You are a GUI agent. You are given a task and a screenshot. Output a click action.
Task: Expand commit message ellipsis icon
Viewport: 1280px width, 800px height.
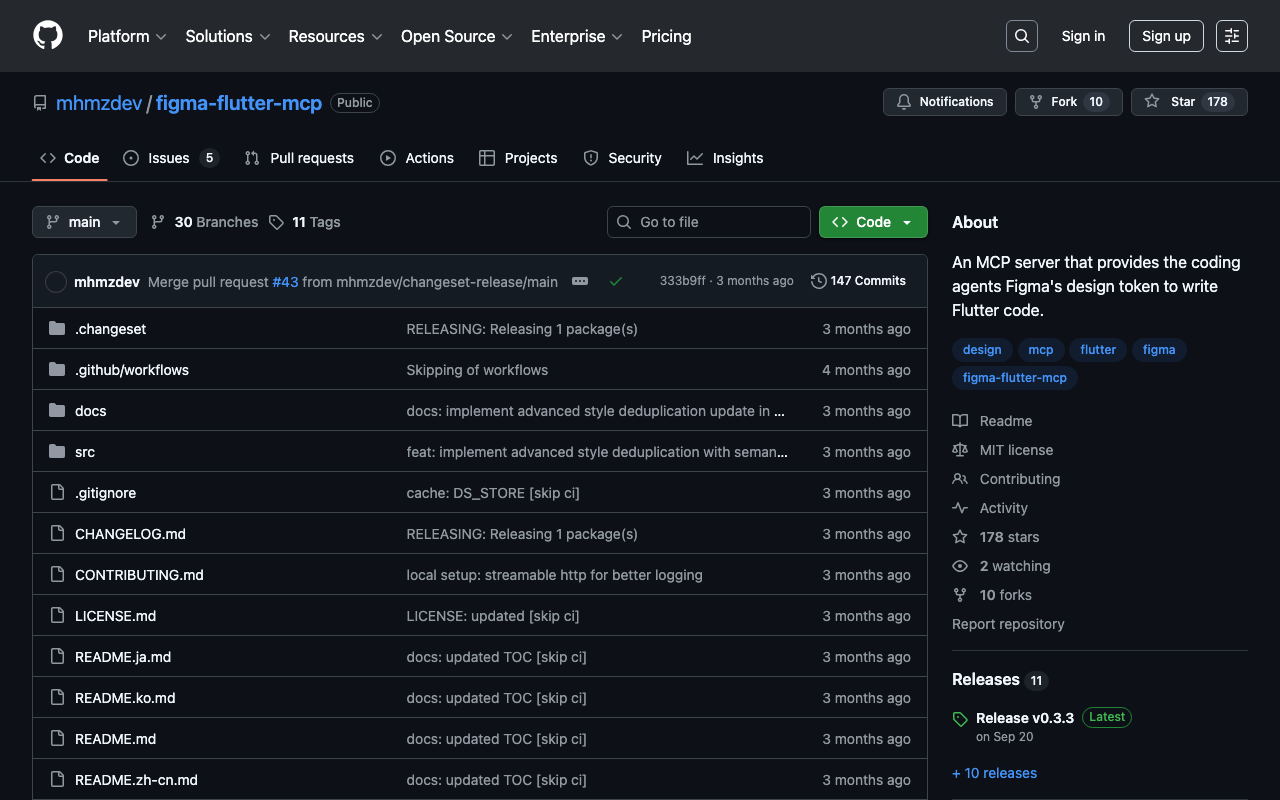point(580,281)
